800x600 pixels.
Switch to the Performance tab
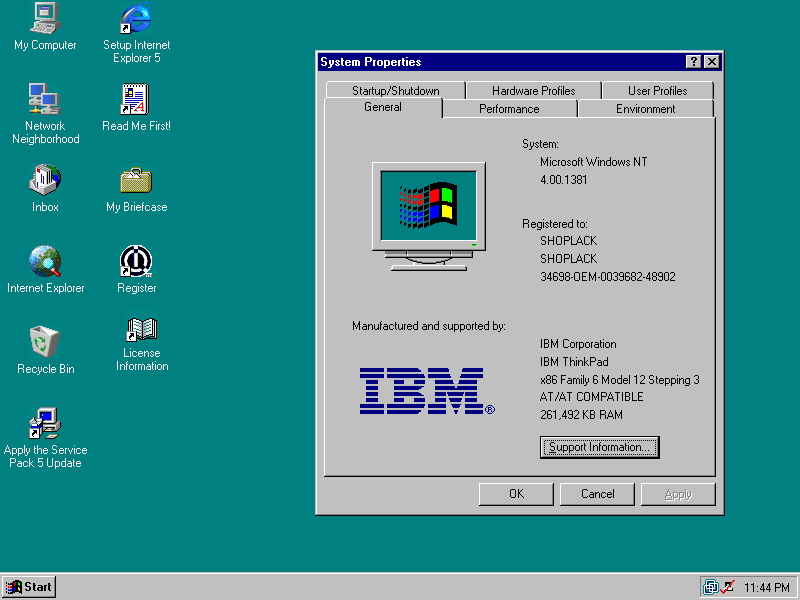pos(509,109)
